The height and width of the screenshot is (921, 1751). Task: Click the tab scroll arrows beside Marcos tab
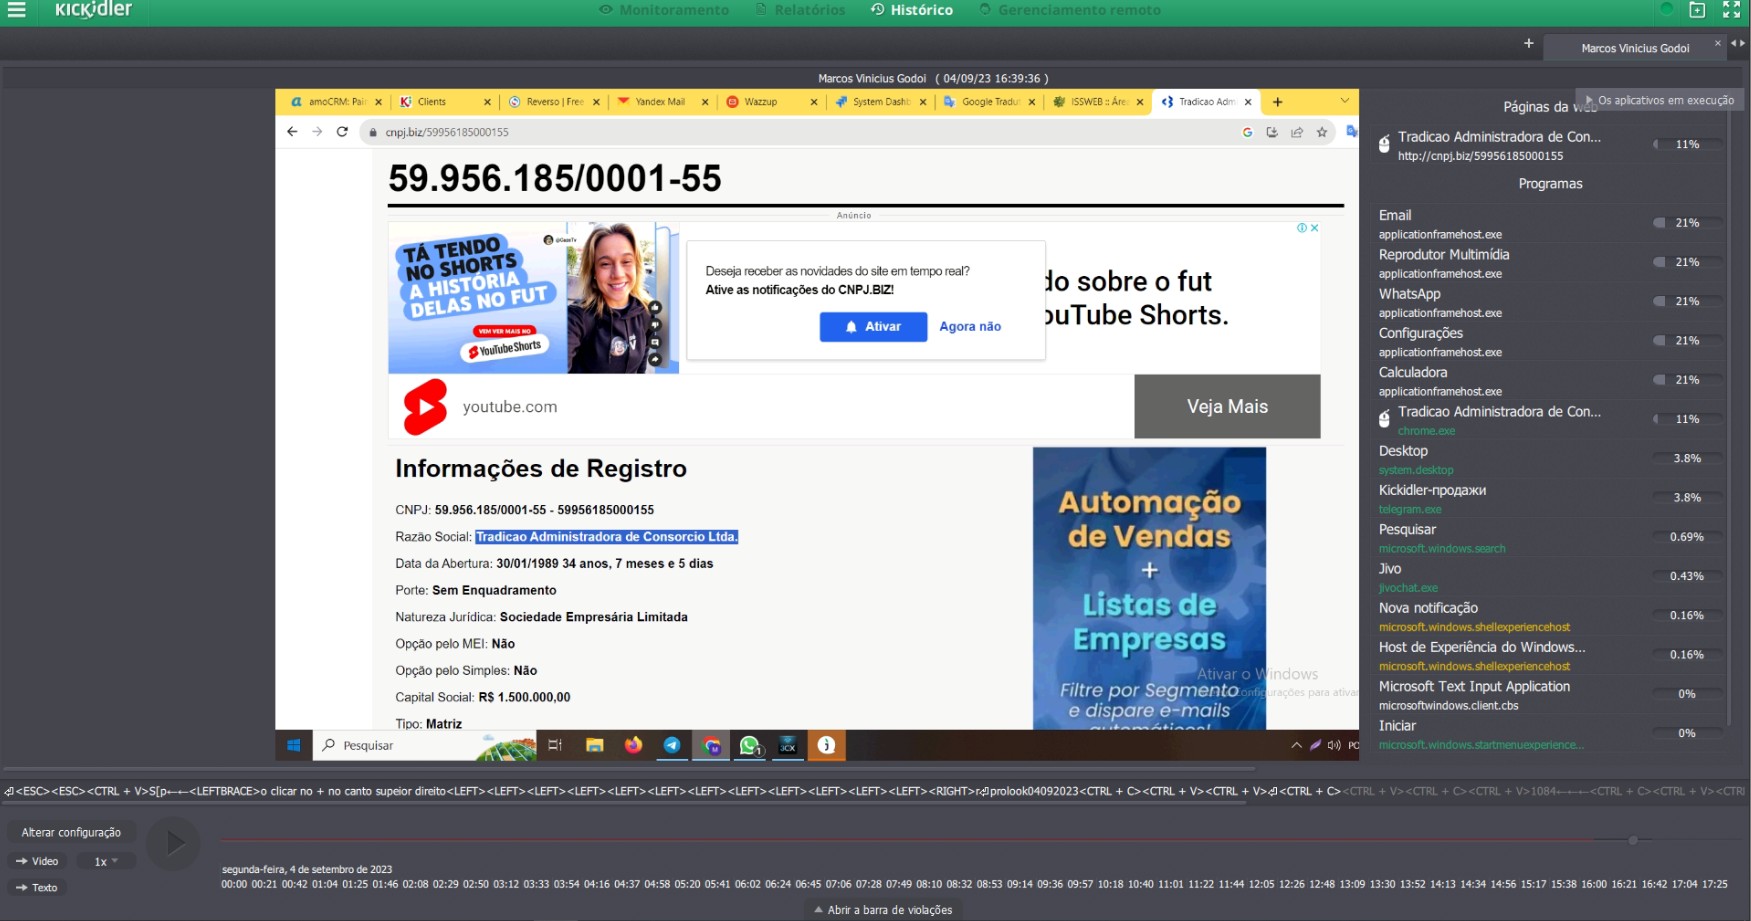(1738, 43)
